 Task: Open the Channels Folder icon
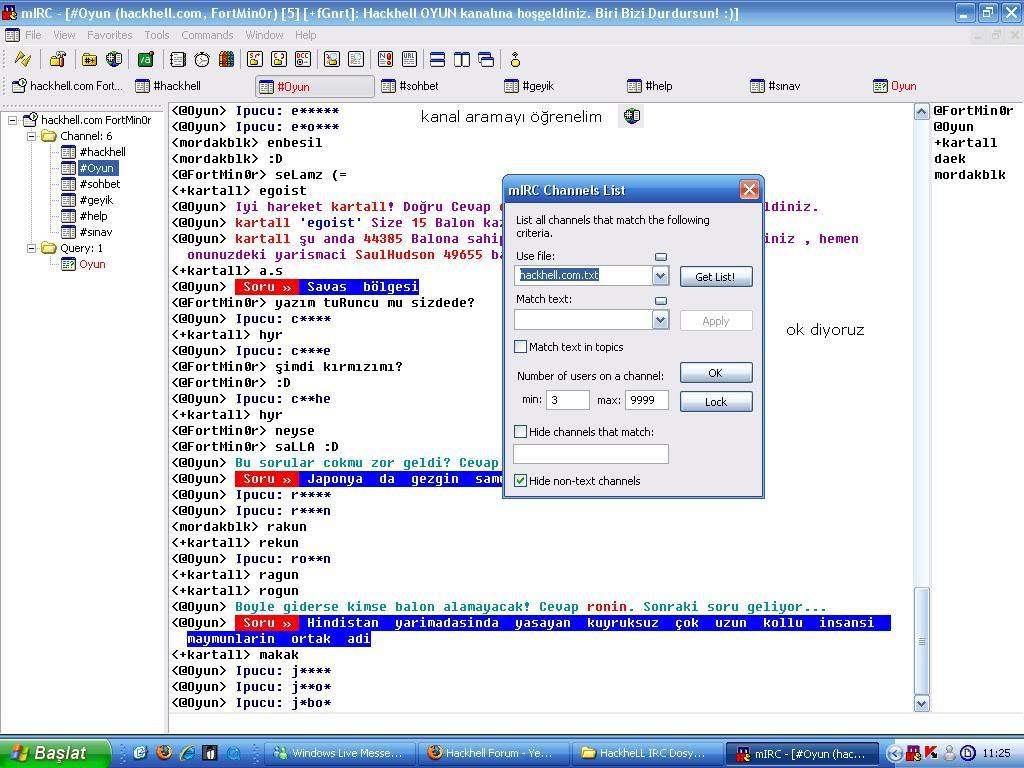(89, 59)
